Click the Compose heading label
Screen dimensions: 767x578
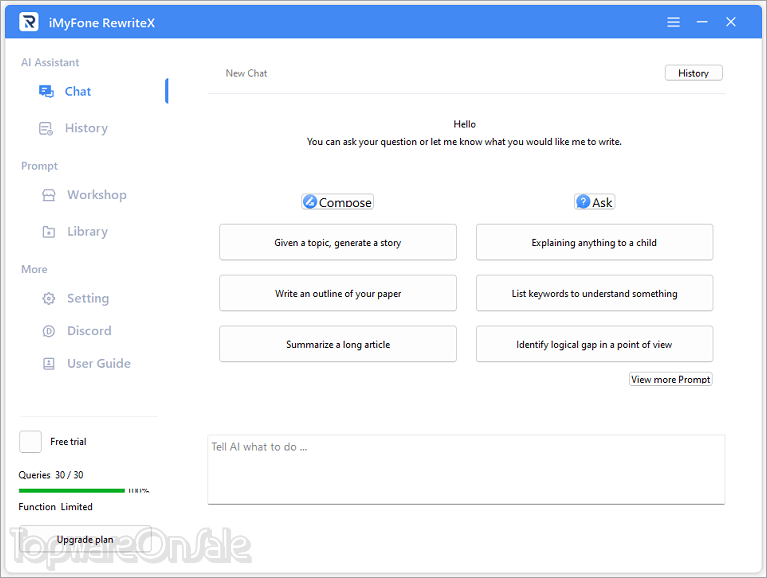pos(345,202)
